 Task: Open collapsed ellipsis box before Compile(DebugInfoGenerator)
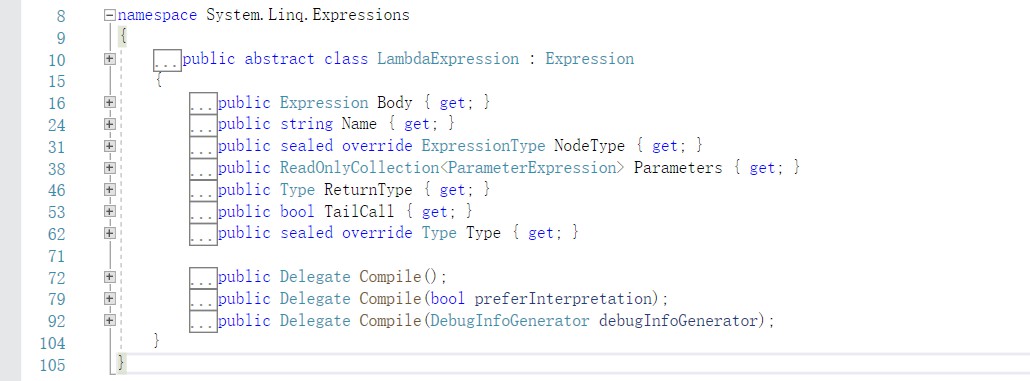point(203,321)
